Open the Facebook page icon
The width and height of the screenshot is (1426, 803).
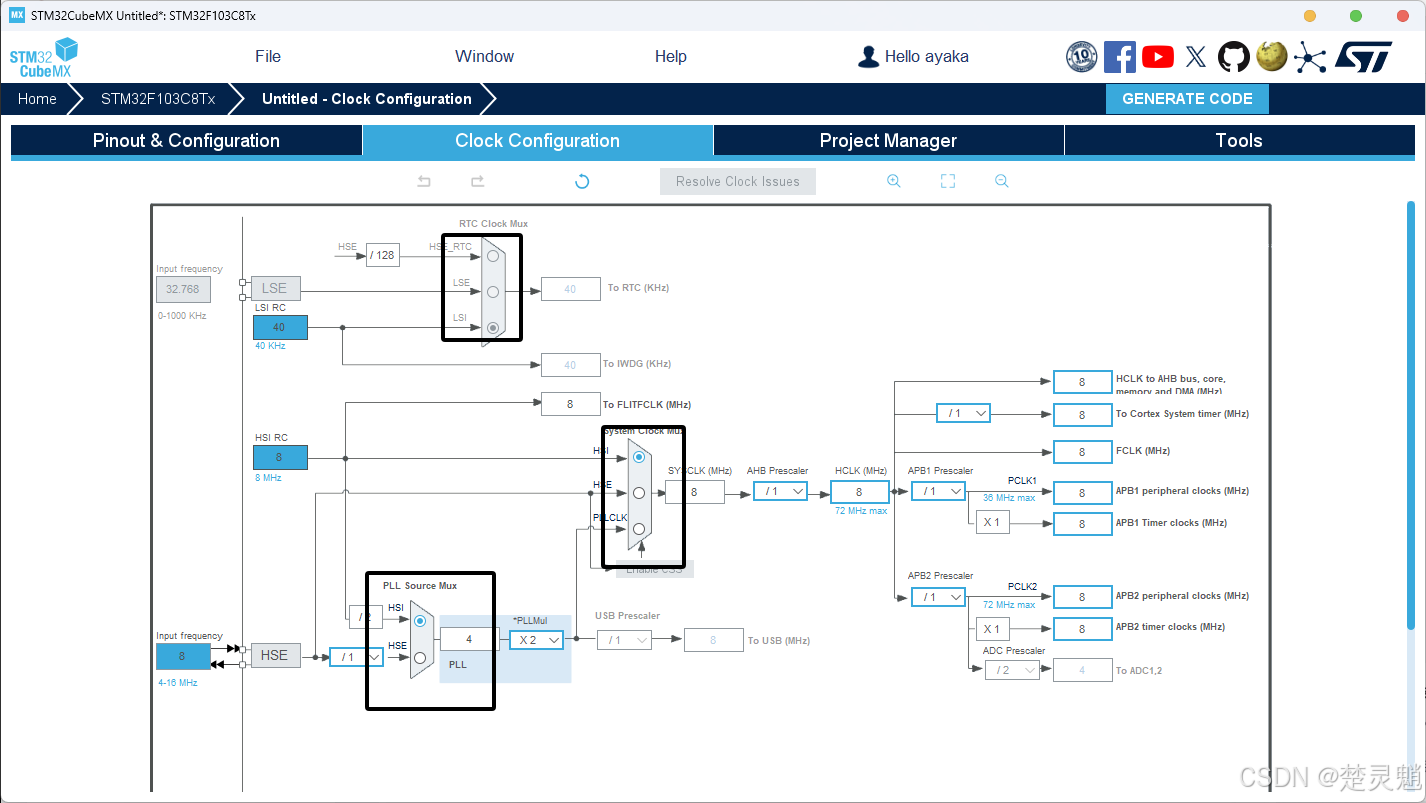(1120, 57)
